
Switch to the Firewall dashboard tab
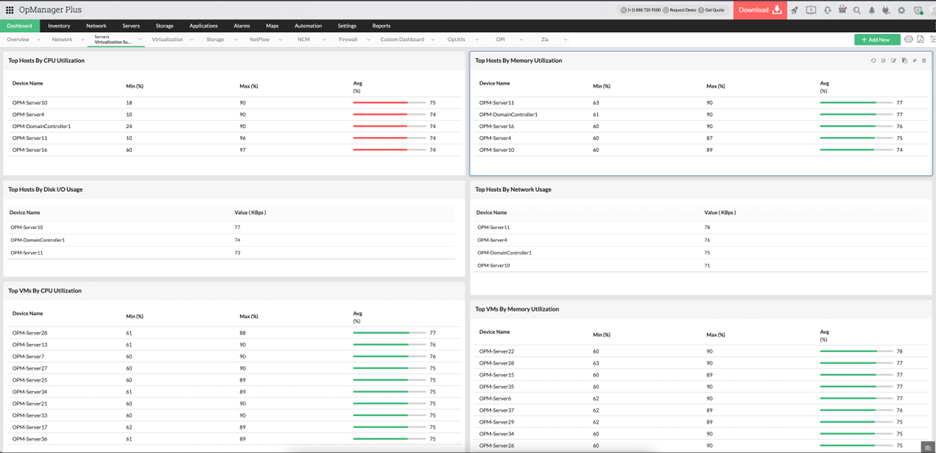[x=347, y=40]
